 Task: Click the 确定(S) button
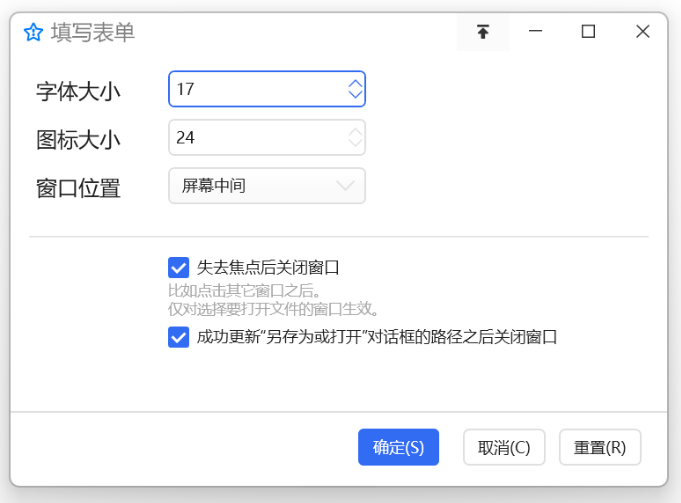point(398,447)
